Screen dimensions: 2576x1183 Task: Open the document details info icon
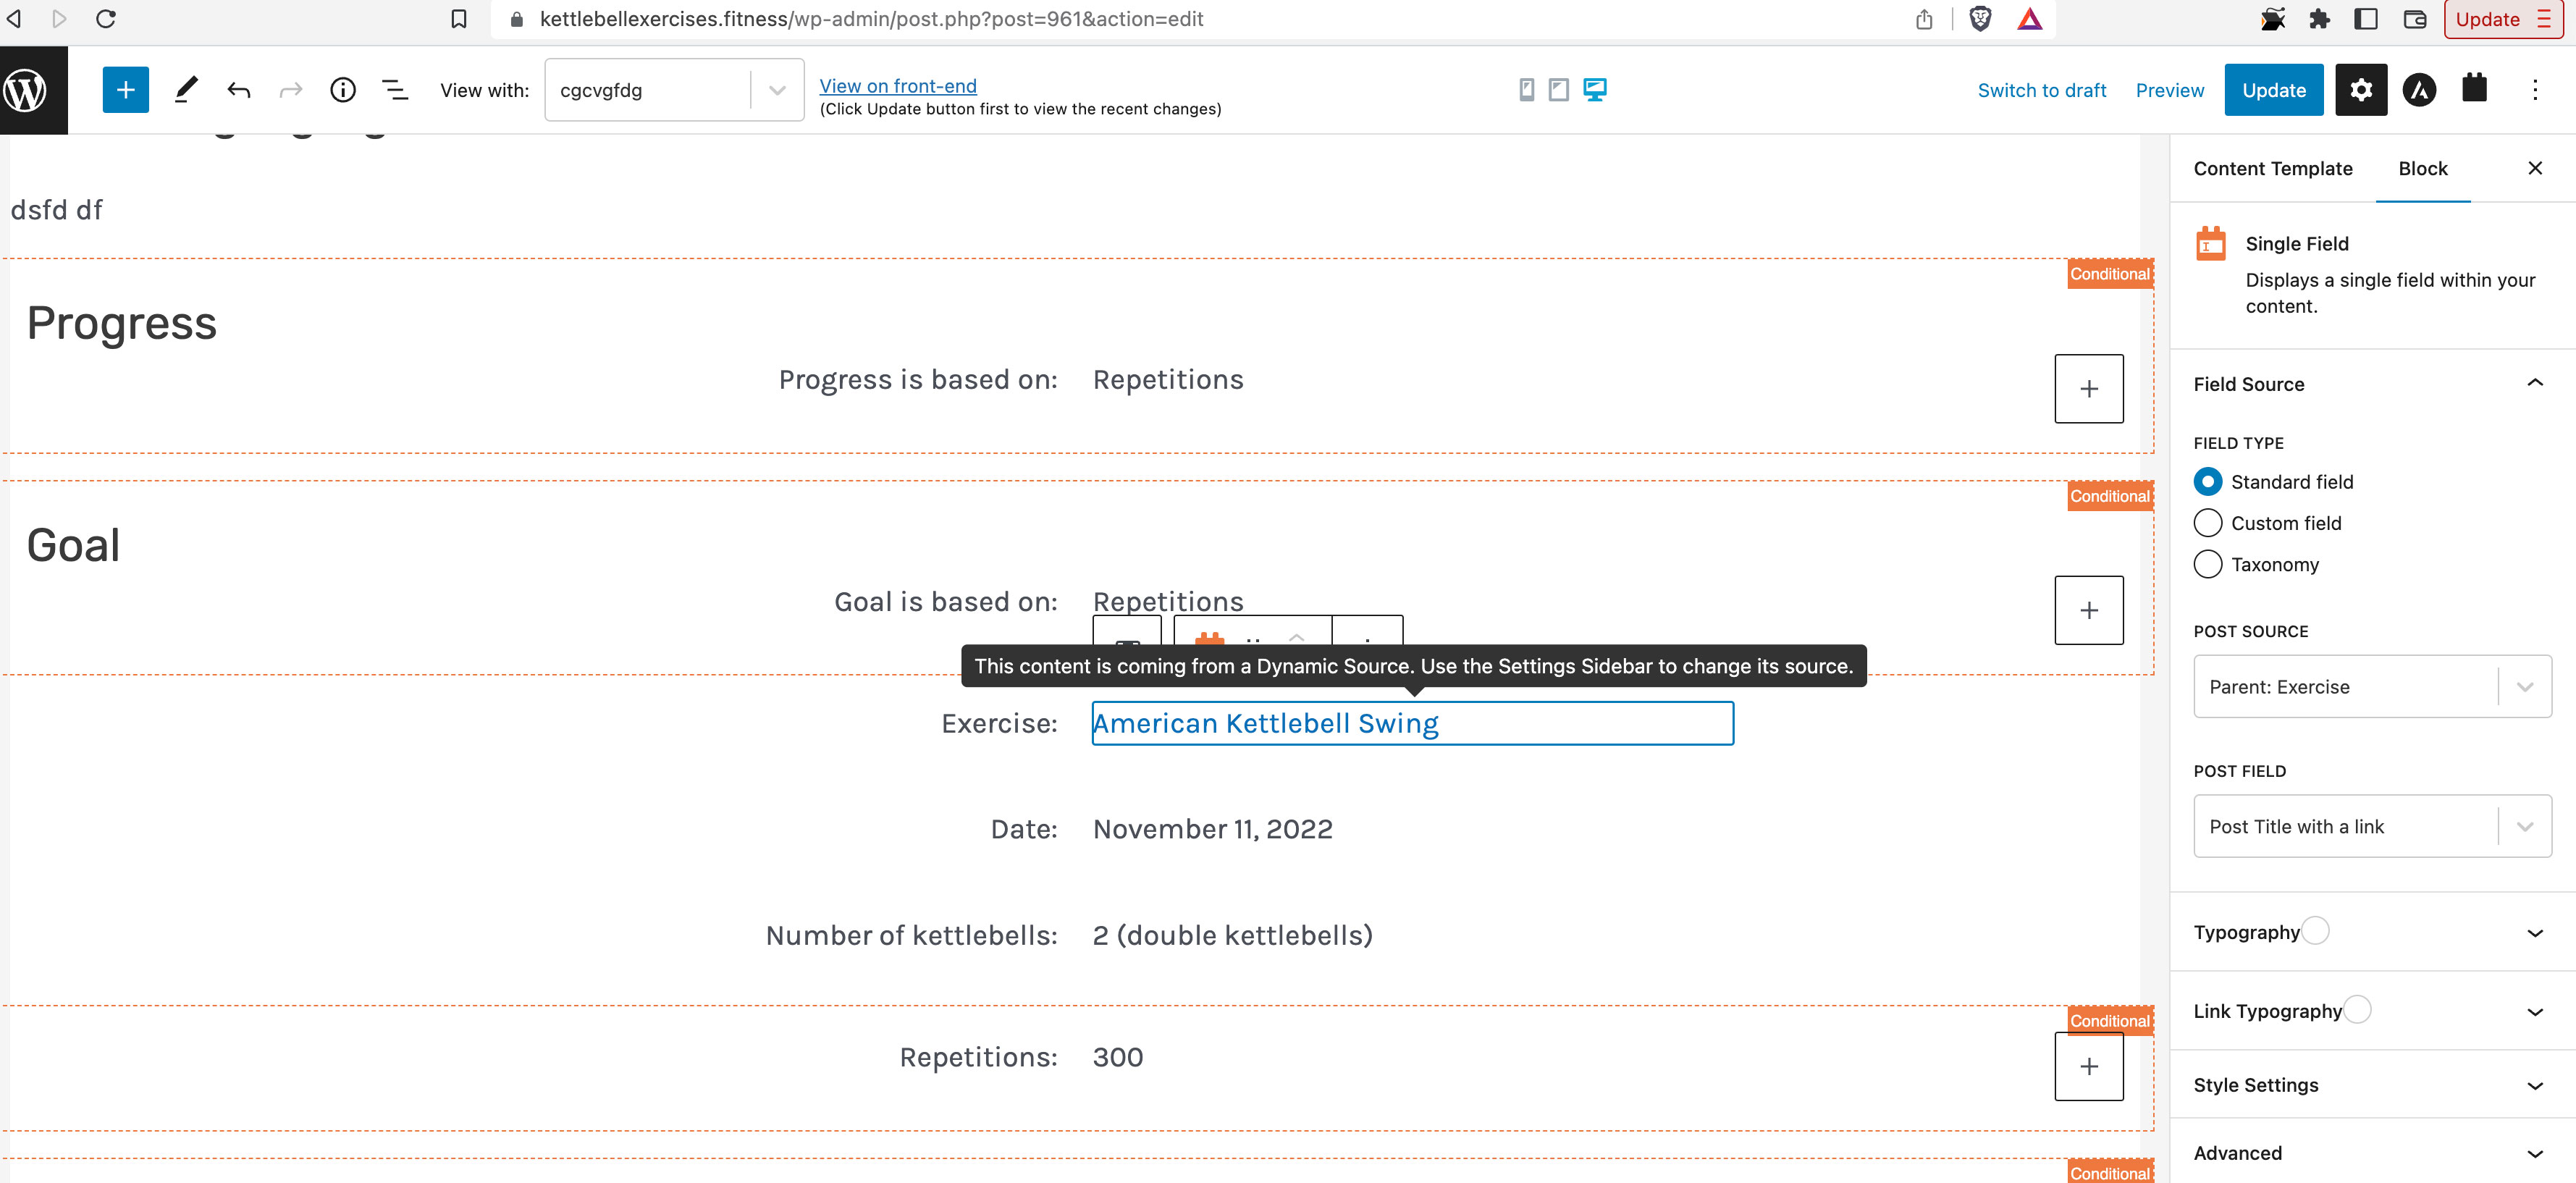tap(343, 90)
